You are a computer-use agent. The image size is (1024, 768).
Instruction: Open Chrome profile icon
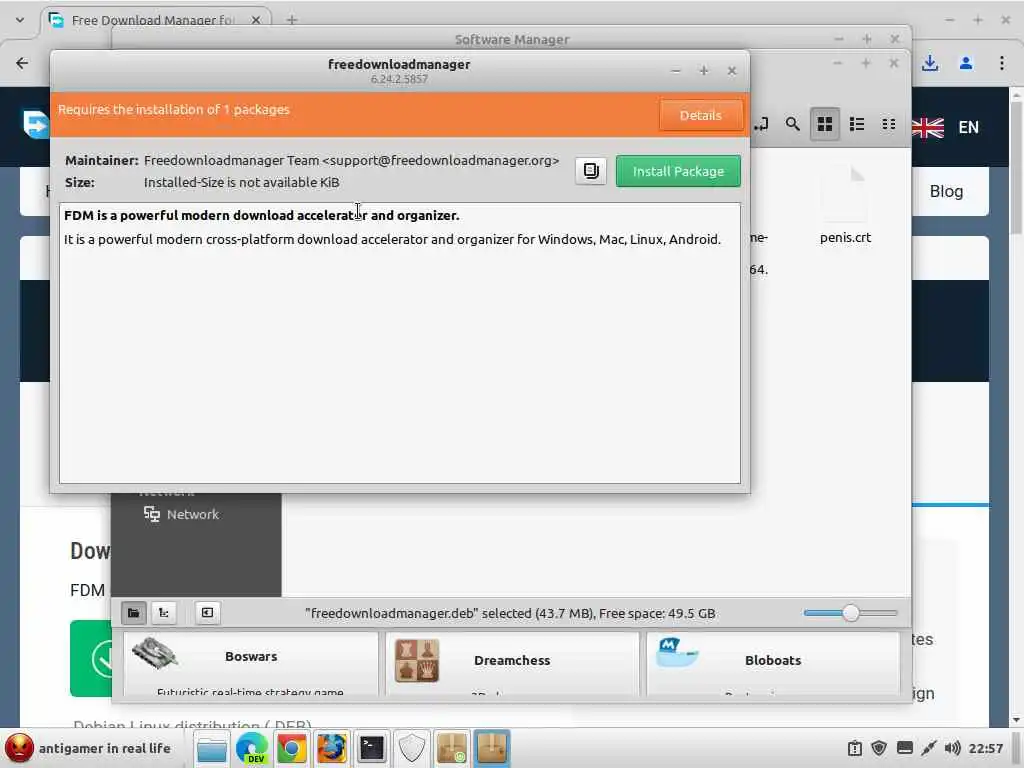[x=966, y=63]
